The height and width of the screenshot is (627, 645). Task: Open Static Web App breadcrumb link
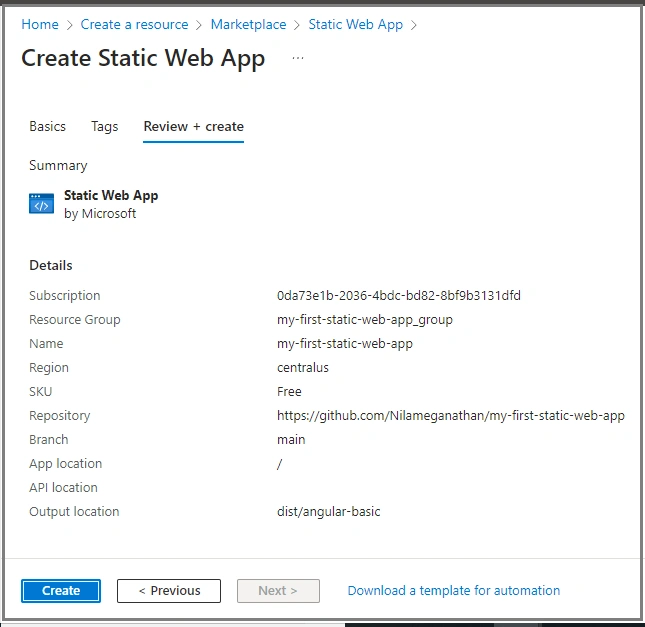(x=355, y=24)
